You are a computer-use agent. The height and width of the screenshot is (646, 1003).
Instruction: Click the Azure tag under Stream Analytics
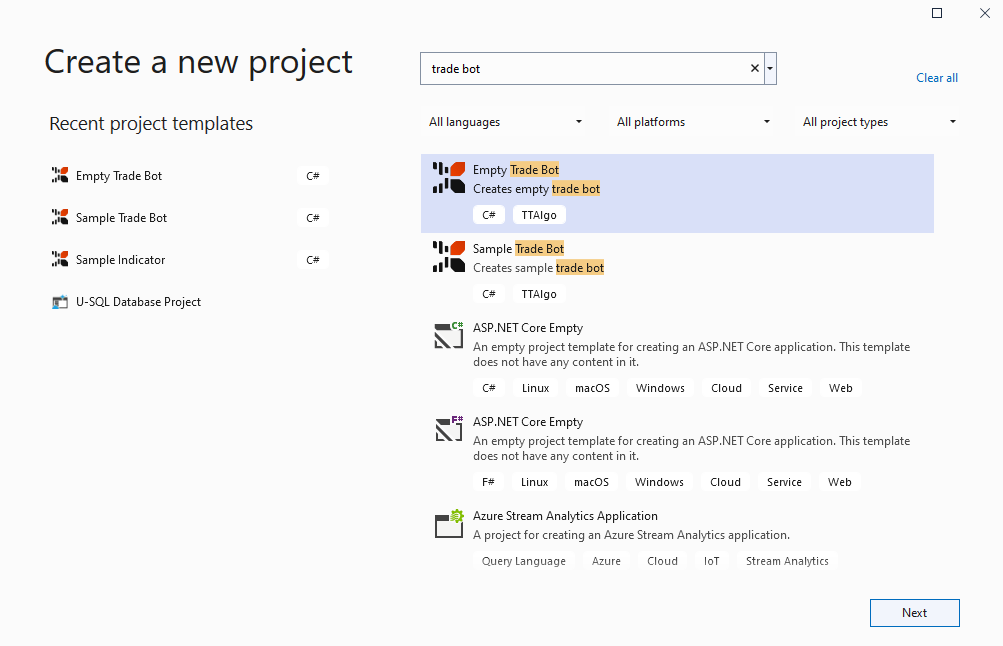(x=606, y=561)
